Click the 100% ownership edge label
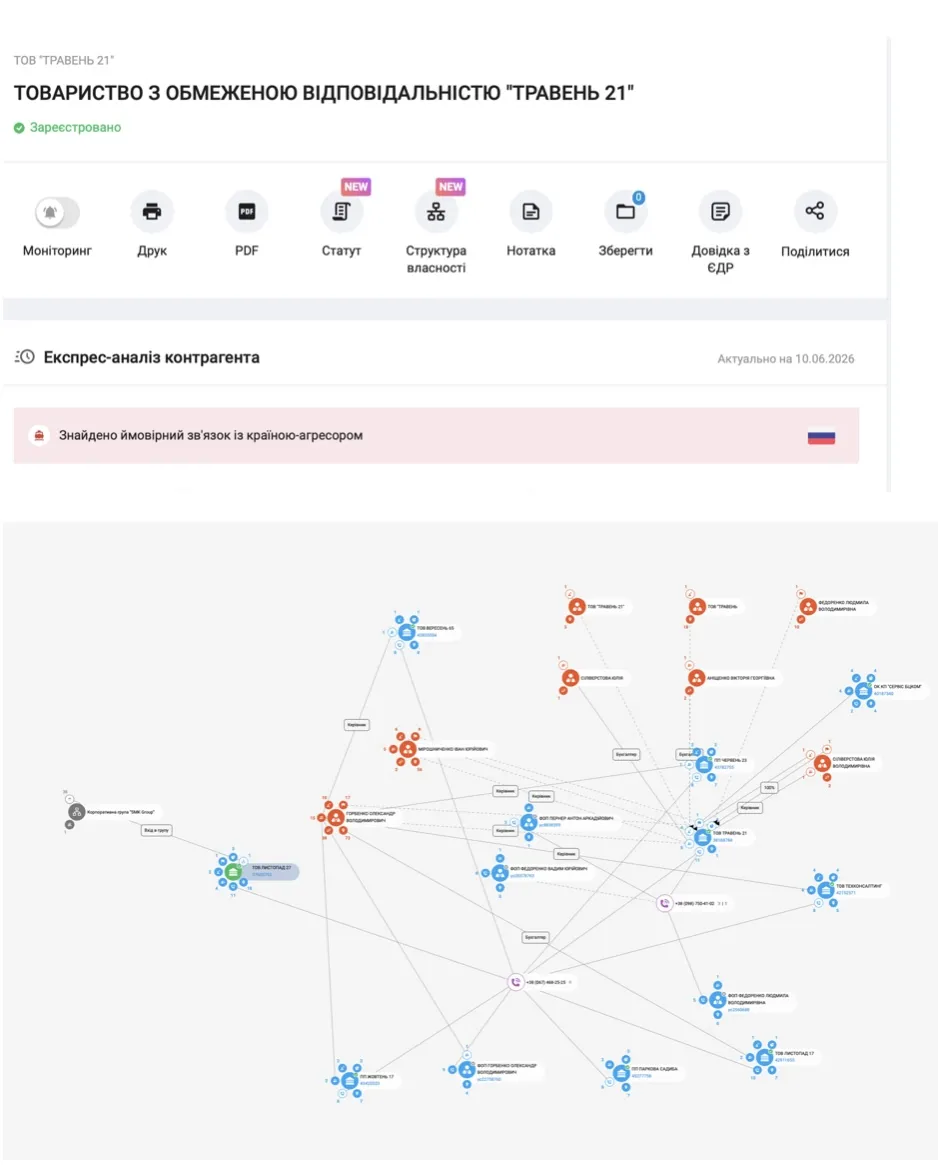The image size is (938, 1165). coord(769,788)
